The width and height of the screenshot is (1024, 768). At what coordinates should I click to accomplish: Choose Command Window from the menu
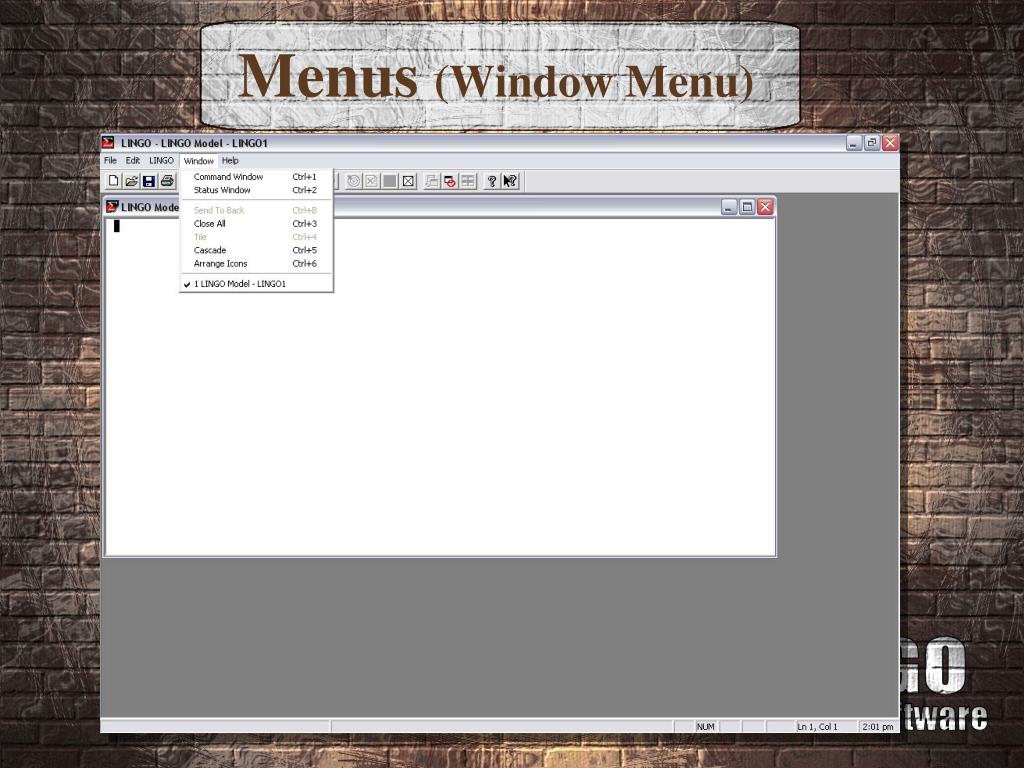click(x=256, y=177)
